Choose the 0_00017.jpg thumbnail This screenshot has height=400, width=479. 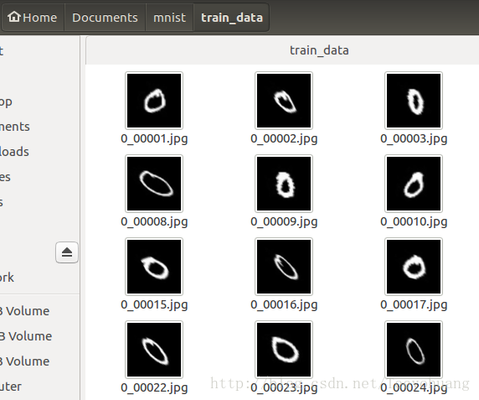(x=414, y=266)
